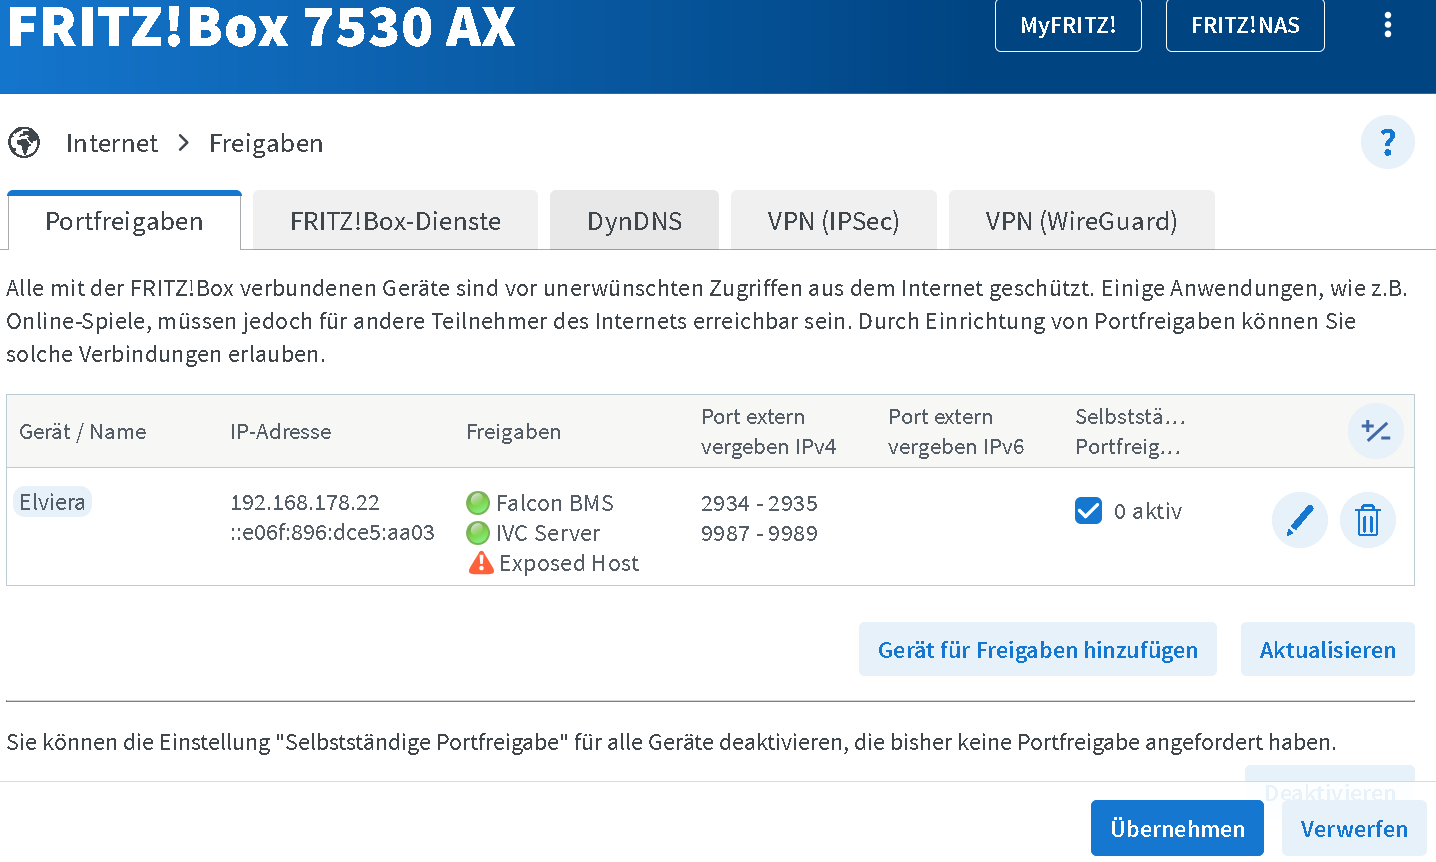Image resolution: width=1436 pixels, height=862 pixels.
Task: Open FRITZ!NAS from the header
Action: point(1245,25)
